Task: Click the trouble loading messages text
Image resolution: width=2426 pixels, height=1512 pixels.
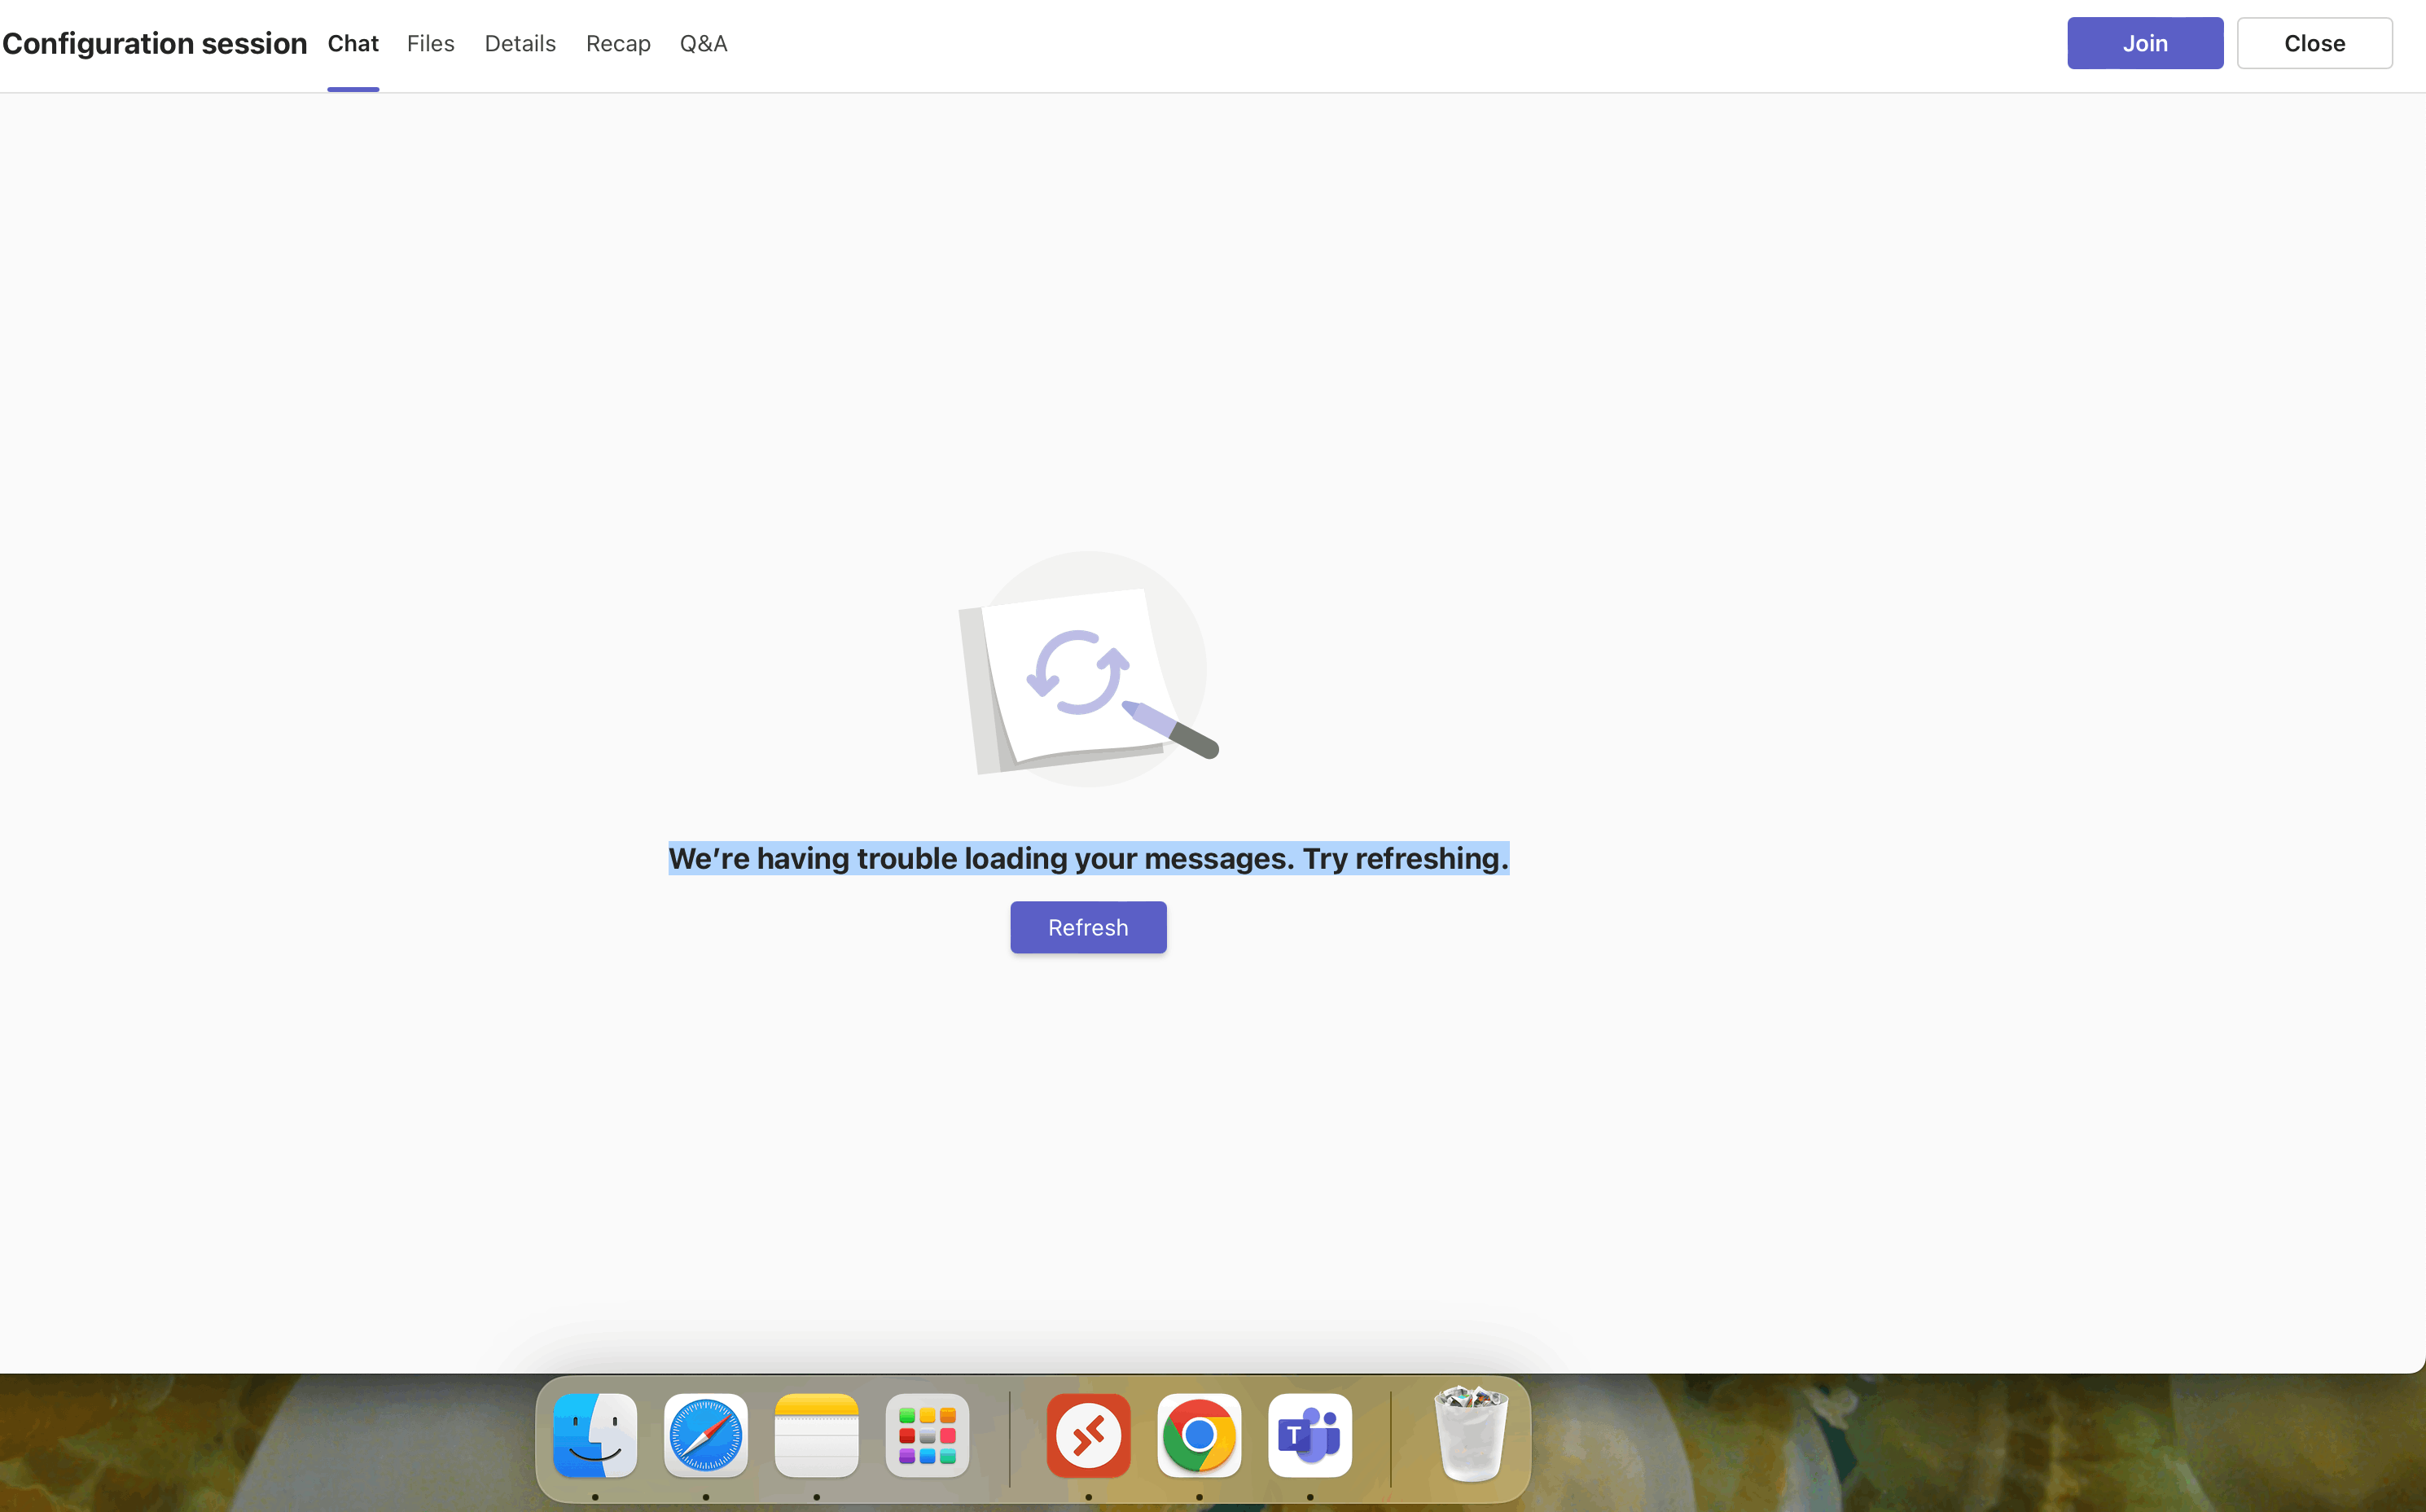Action: tap(1088, 858)
